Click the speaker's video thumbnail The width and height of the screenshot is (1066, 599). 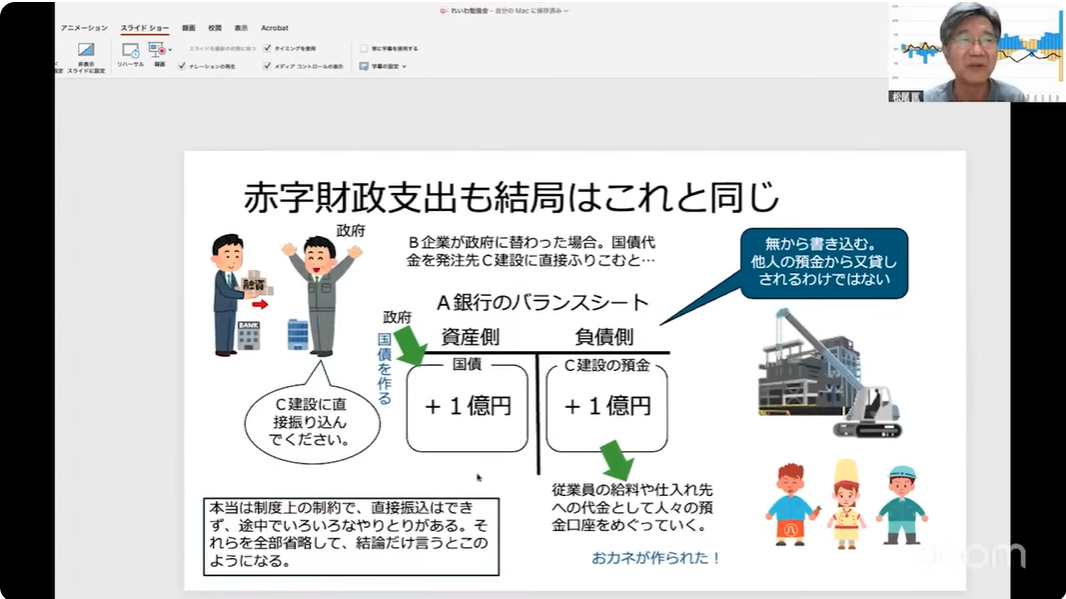coord(975,52)
